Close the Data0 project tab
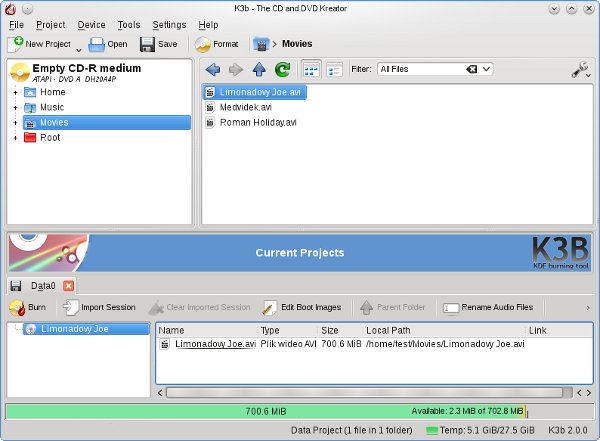 69,286
